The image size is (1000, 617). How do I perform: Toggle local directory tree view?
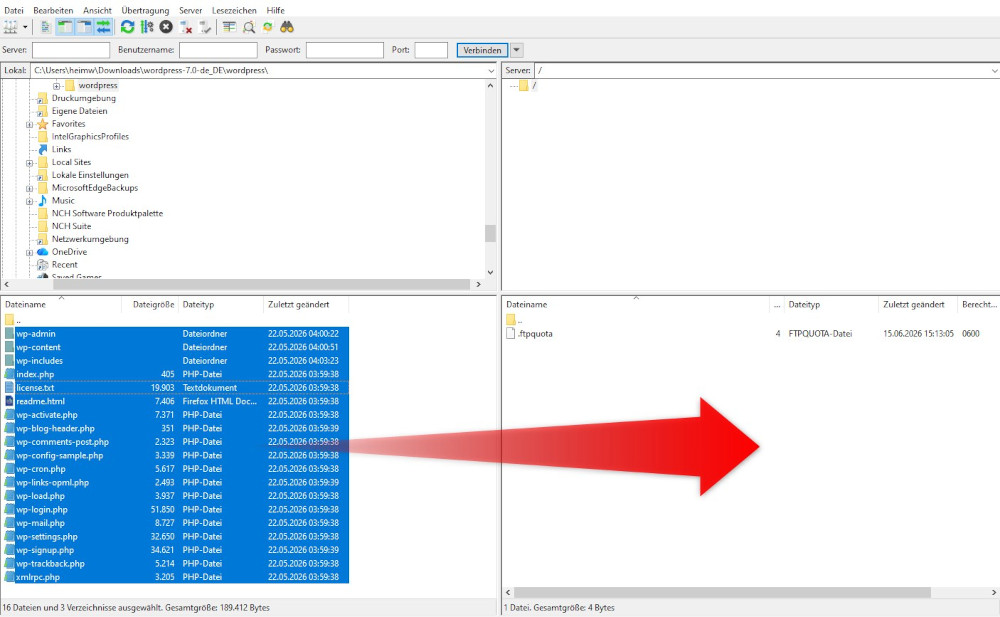click(64, 27)
